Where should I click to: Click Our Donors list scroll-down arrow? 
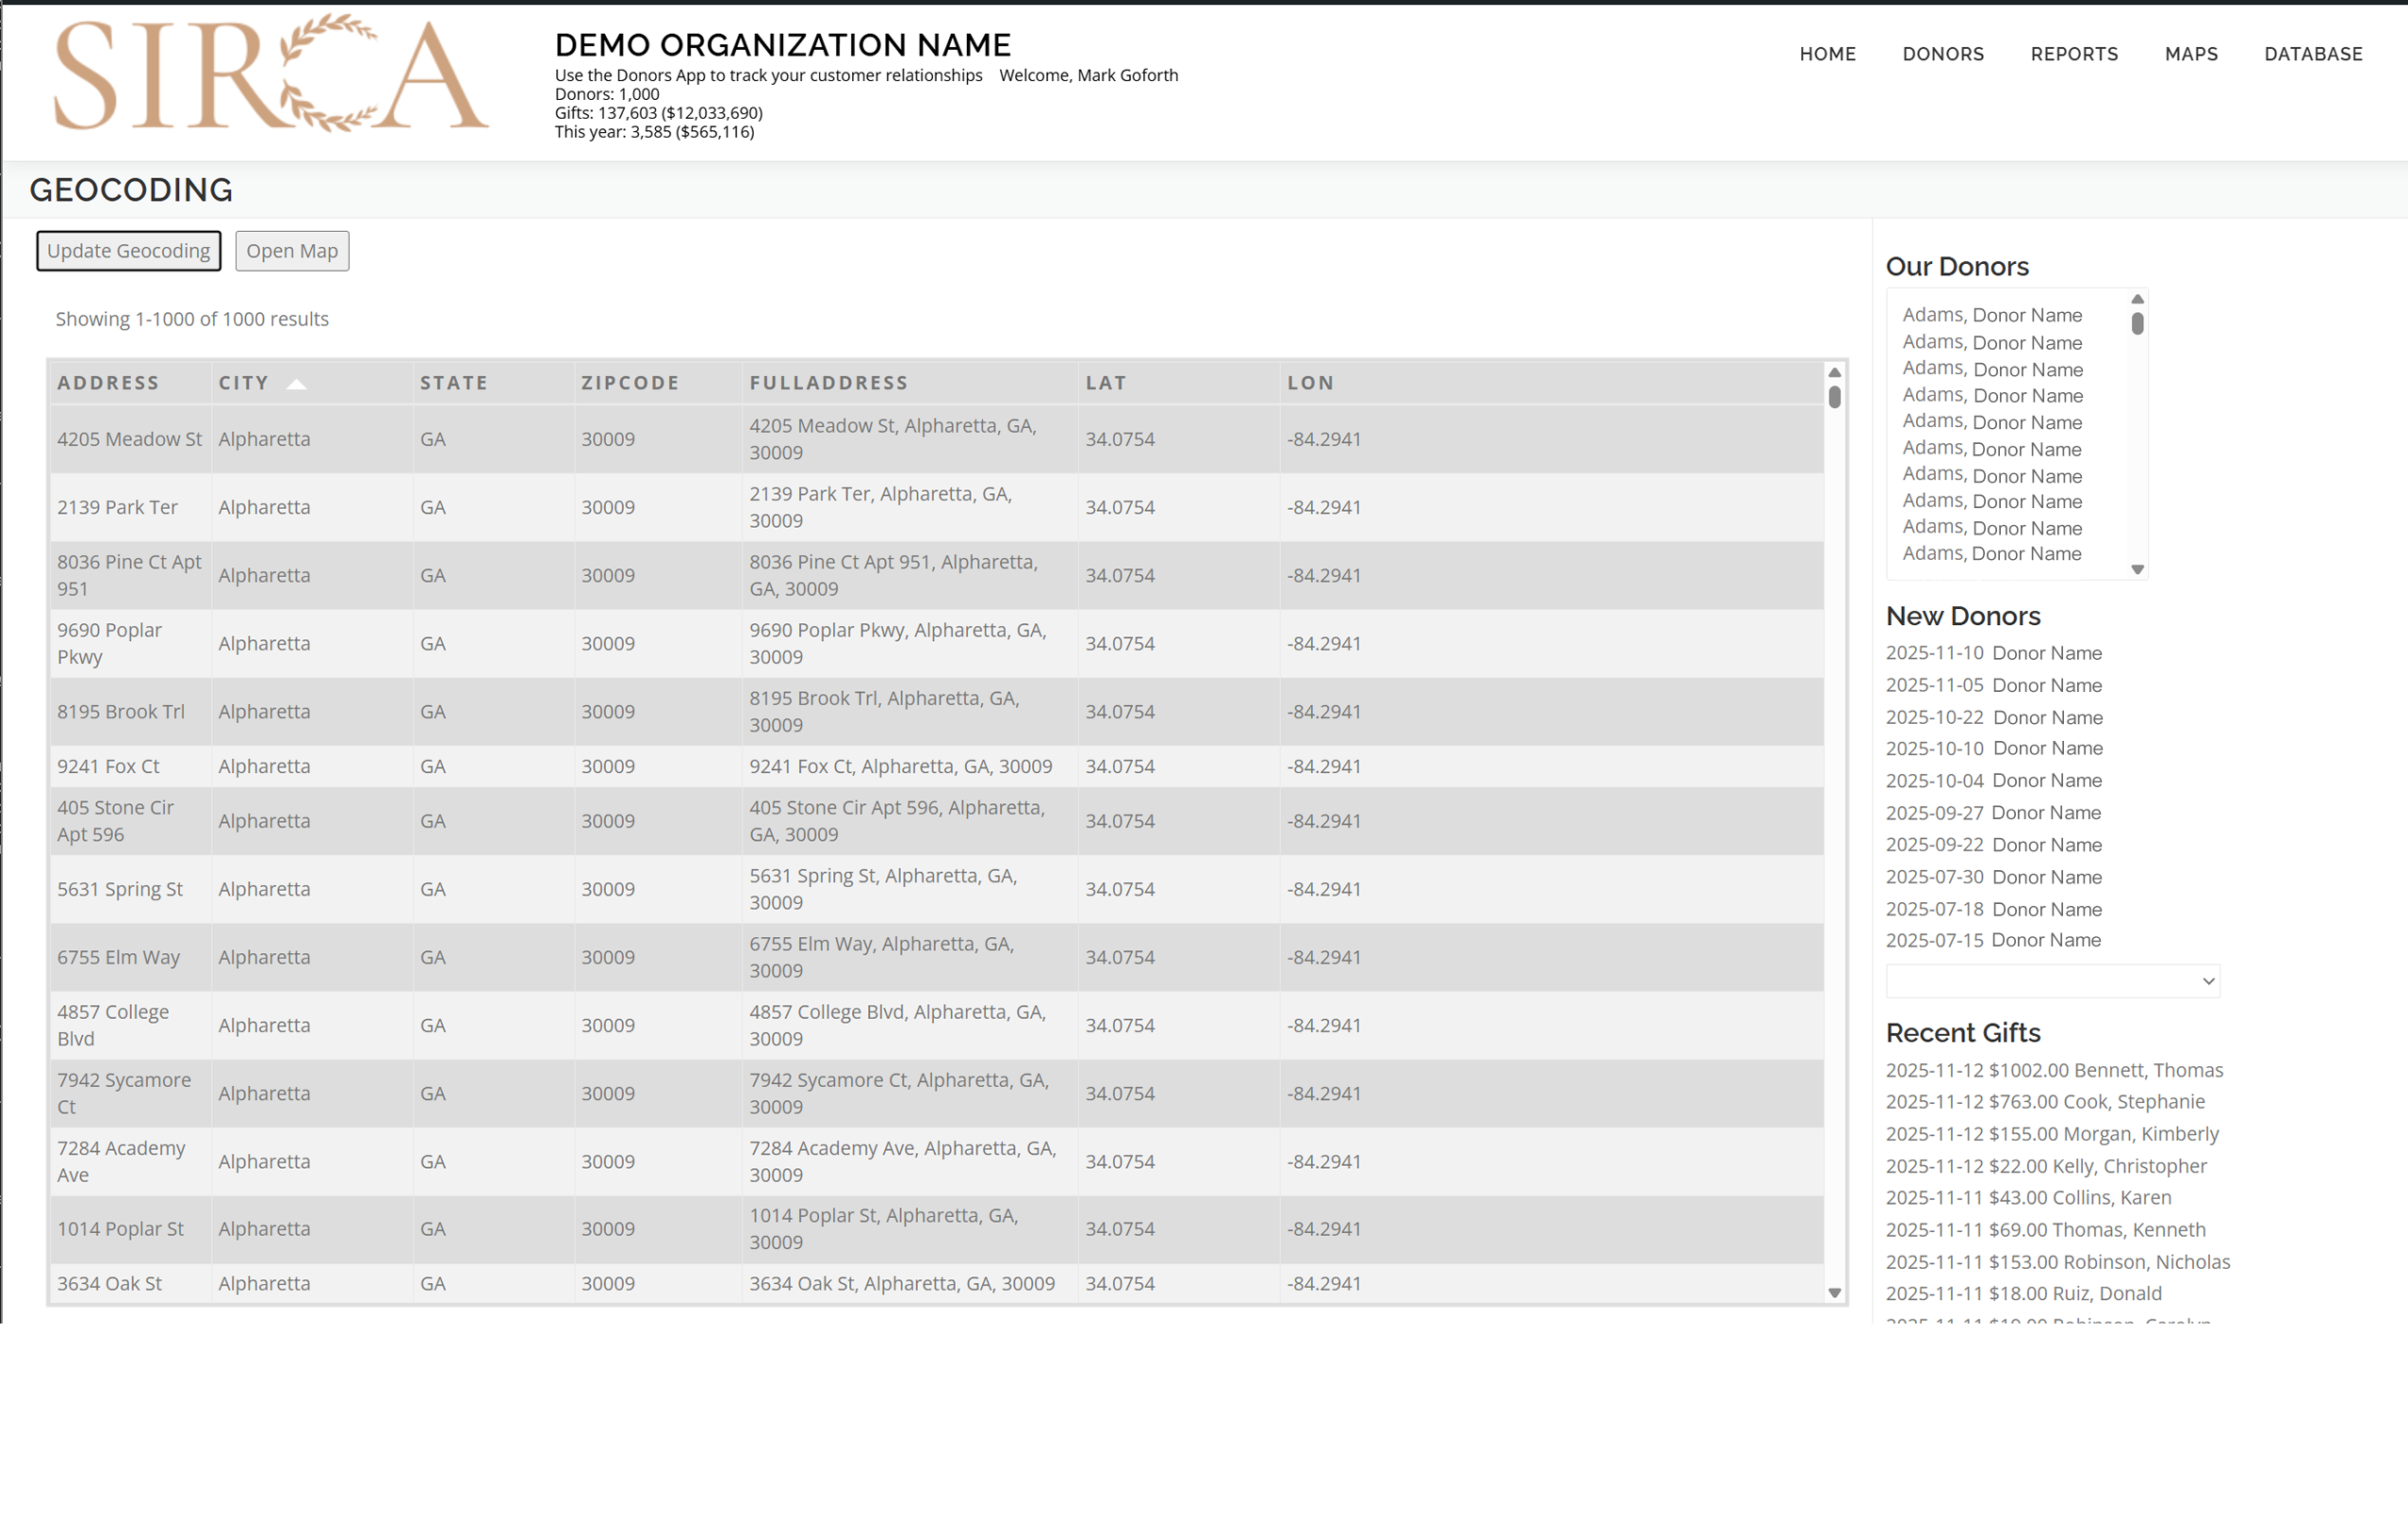tap(2137, 570)
